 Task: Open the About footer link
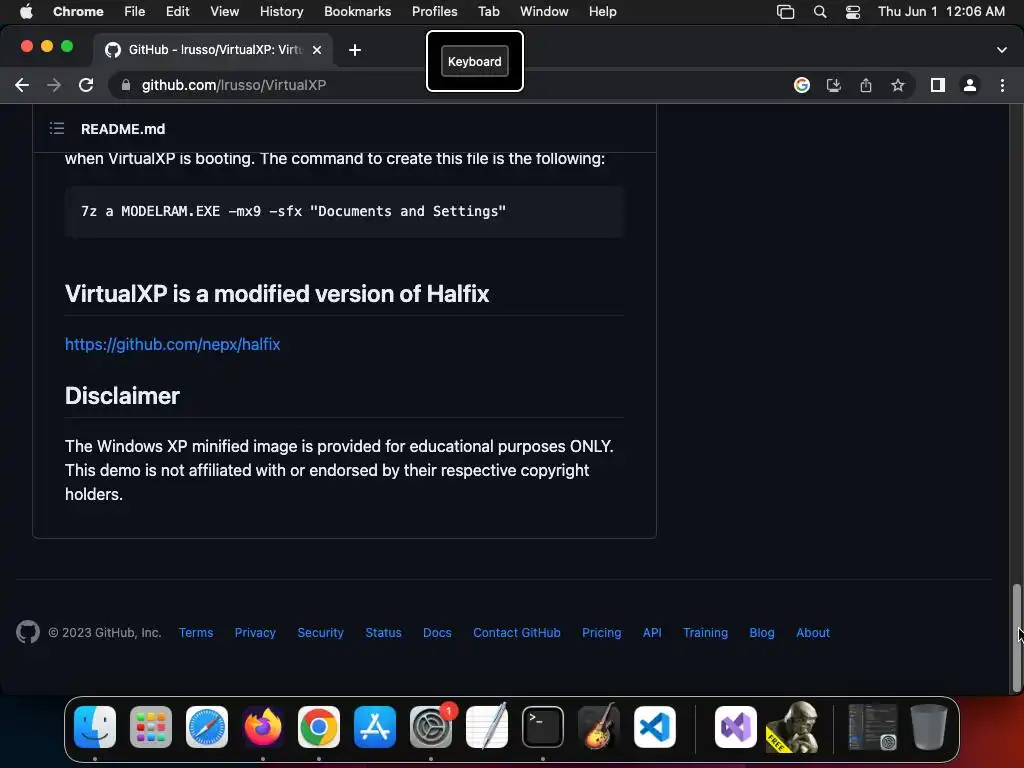pos(812,632)
